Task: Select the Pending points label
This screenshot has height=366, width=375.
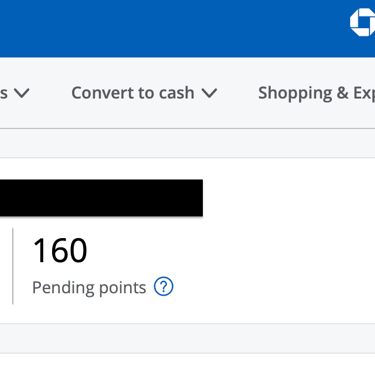Action: tap(89, 287)
